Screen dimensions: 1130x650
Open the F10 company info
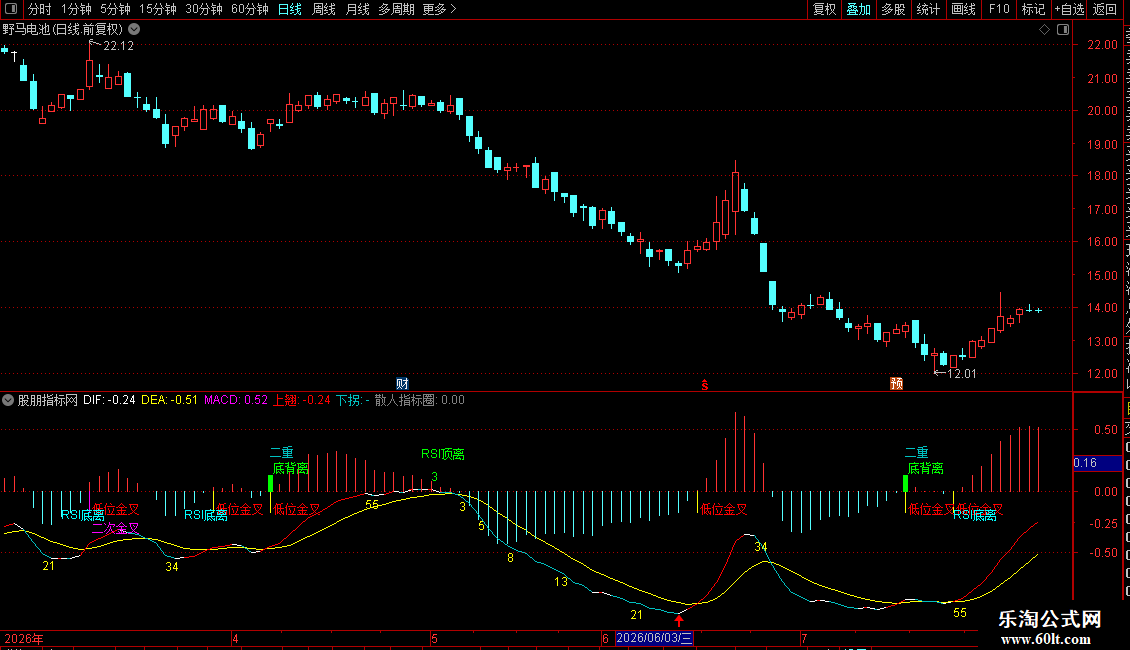pos(999,9)
